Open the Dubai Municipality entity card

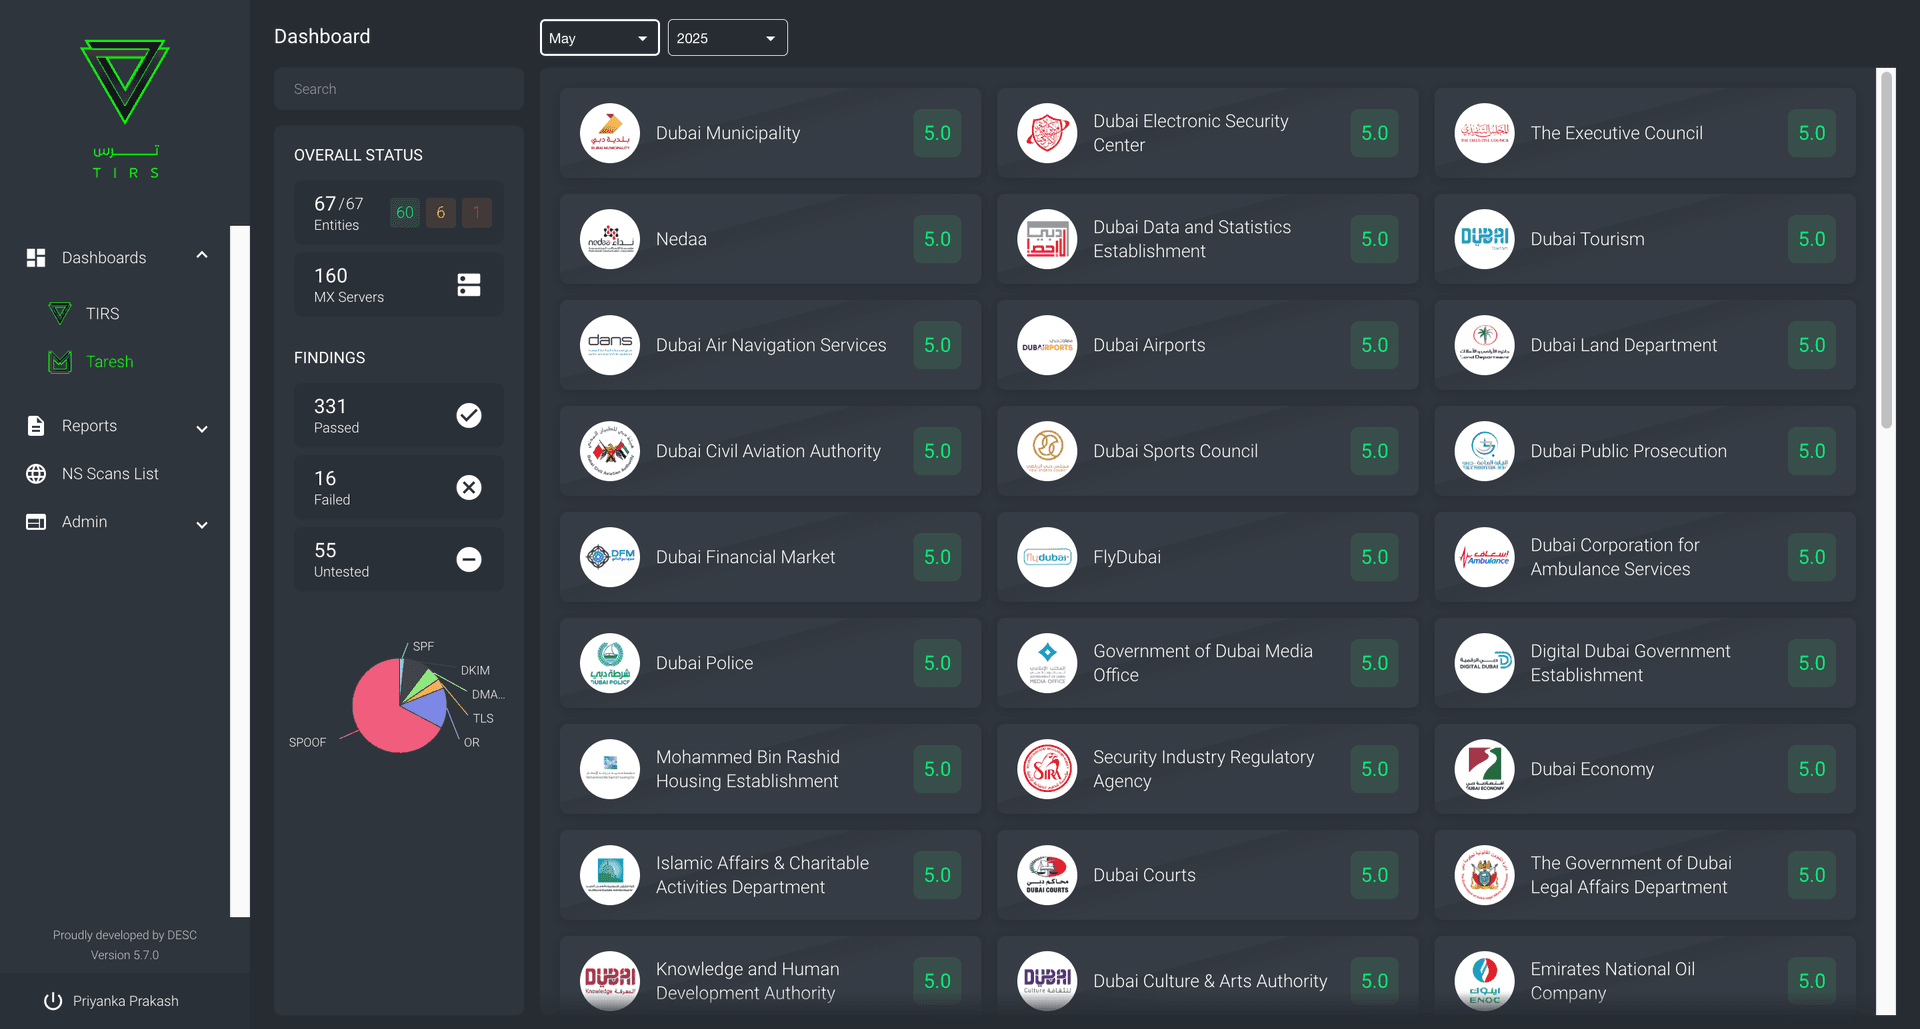[x=769, y=133]
